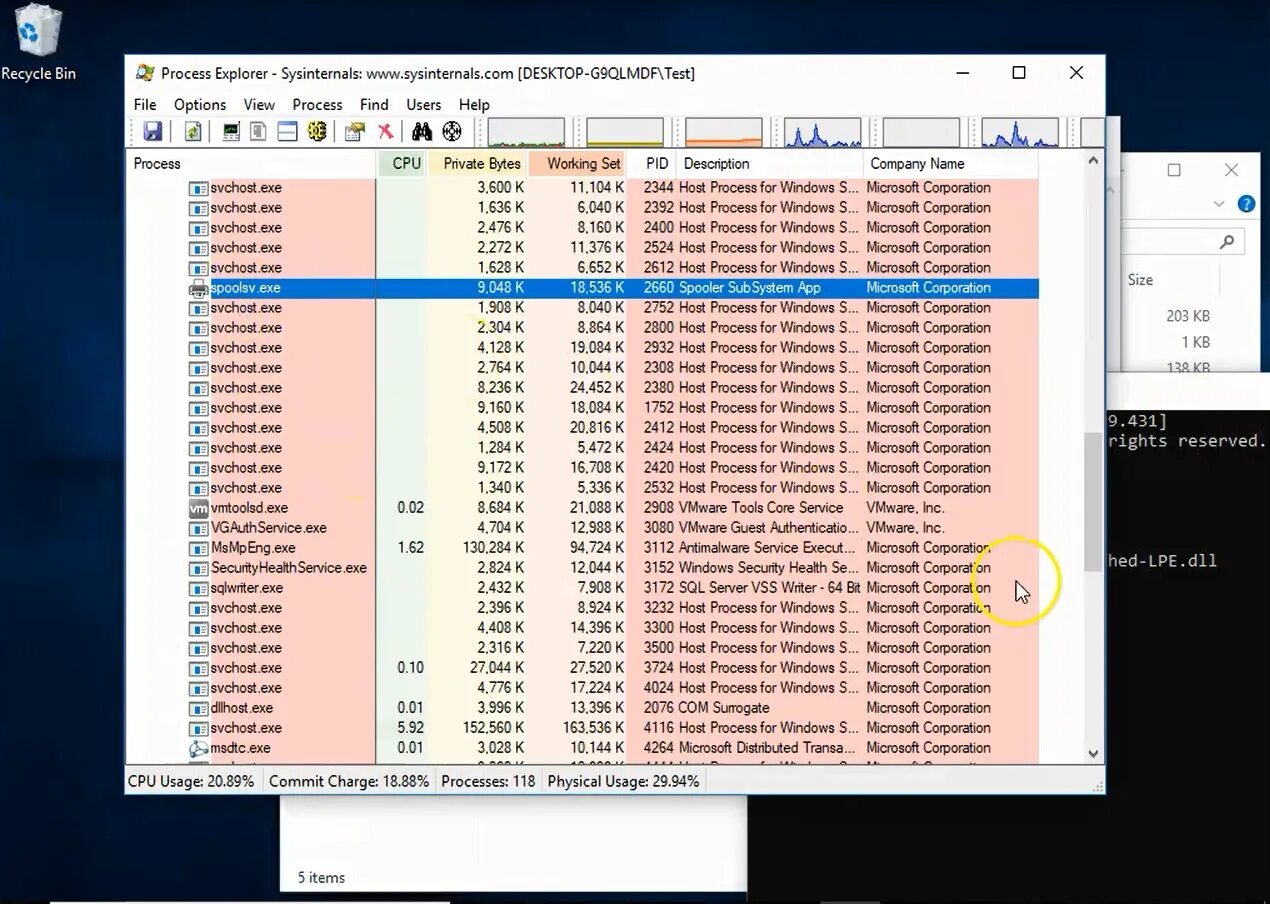Toggle the Show Process Tree toolbar icon

(x=258, y=131)
